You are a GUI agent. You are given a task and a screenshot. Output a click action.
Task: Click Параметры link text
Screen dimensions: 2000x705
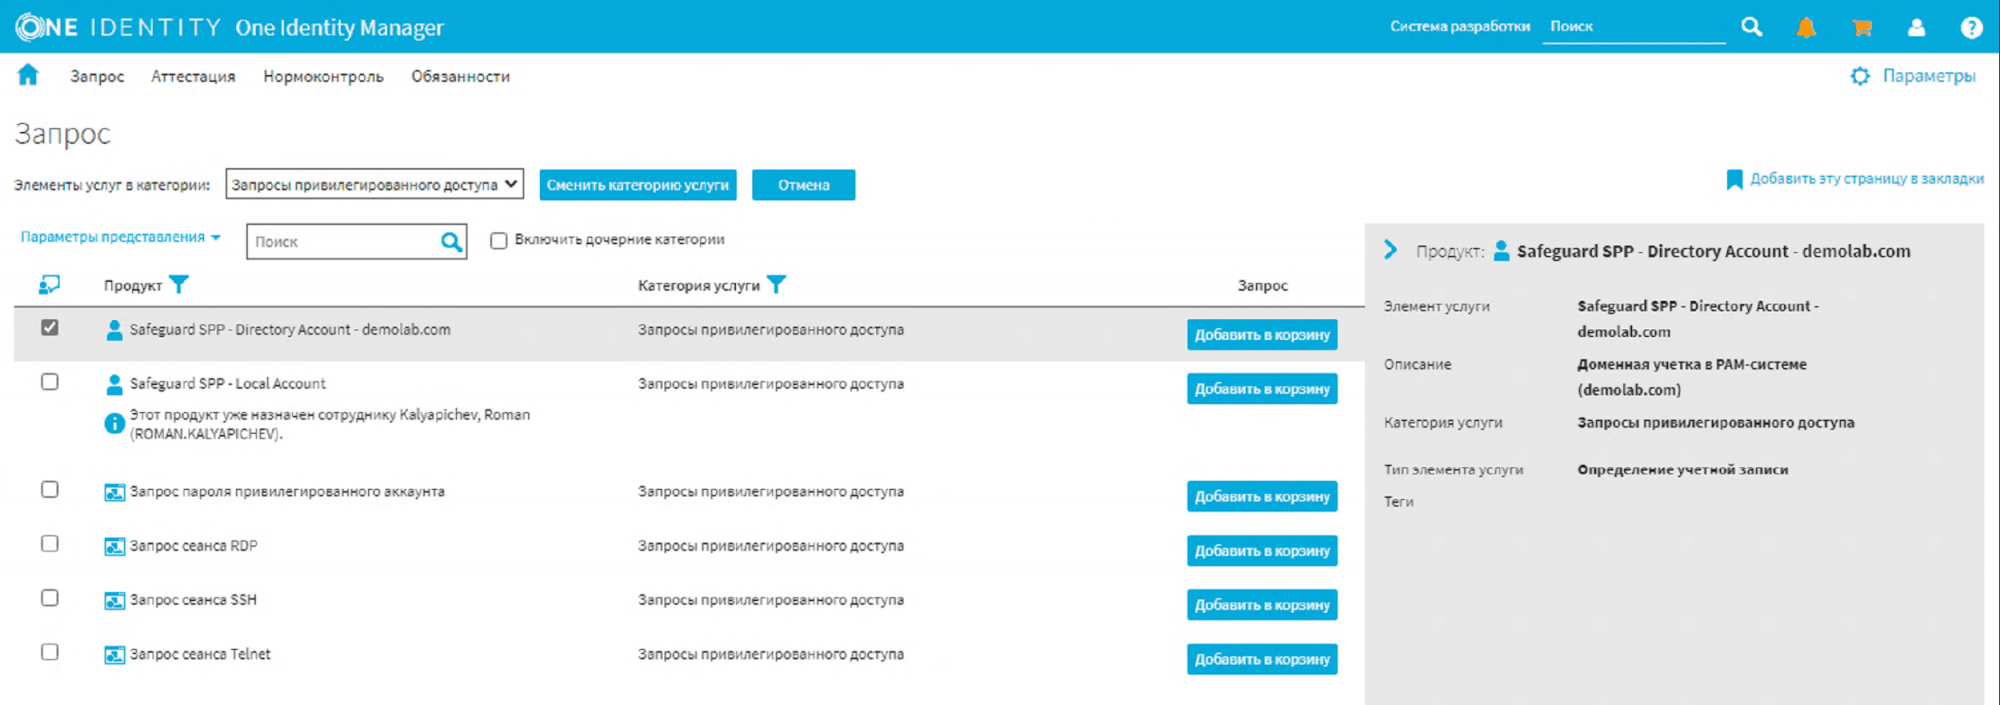click(1929, 76)
